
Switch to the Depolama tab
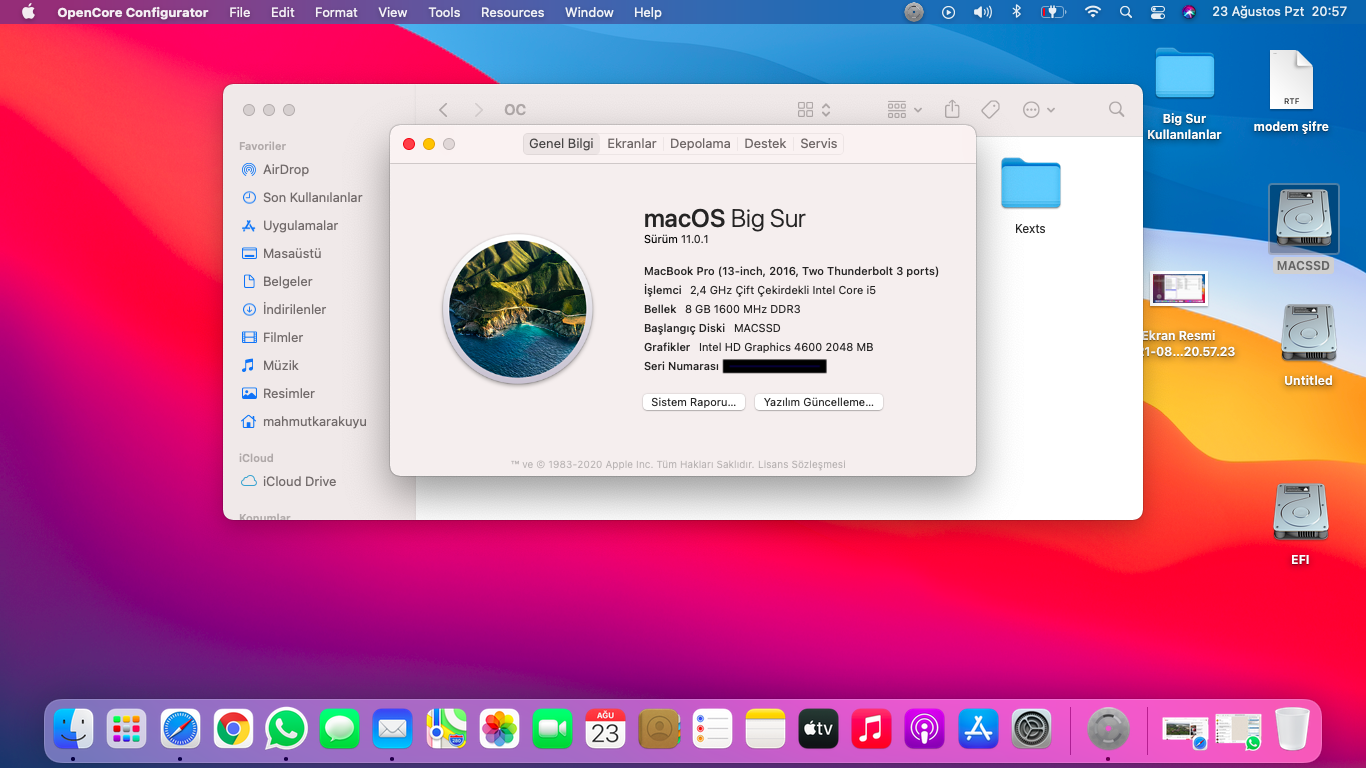coord(700,144)
